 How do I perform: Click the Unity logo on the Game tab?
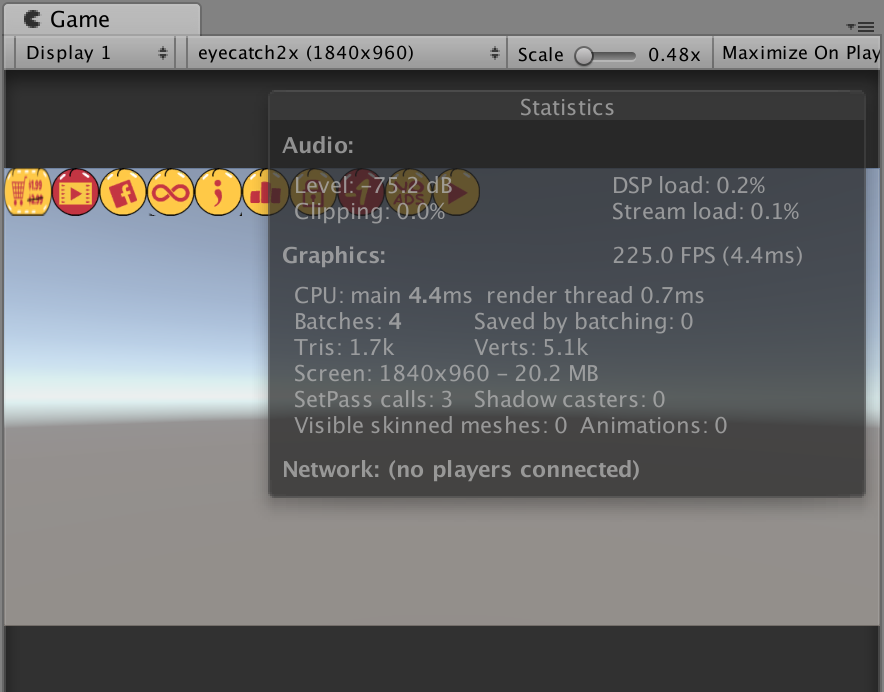[34, 18]
